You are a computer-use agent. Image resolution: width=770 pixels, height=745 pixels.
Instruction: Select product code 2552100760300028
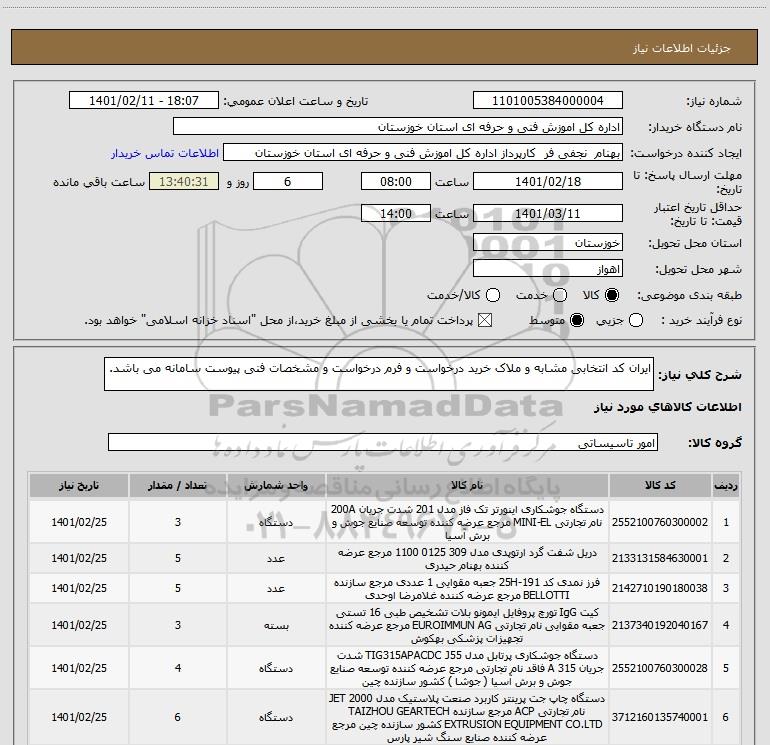(x=660, y=668)
